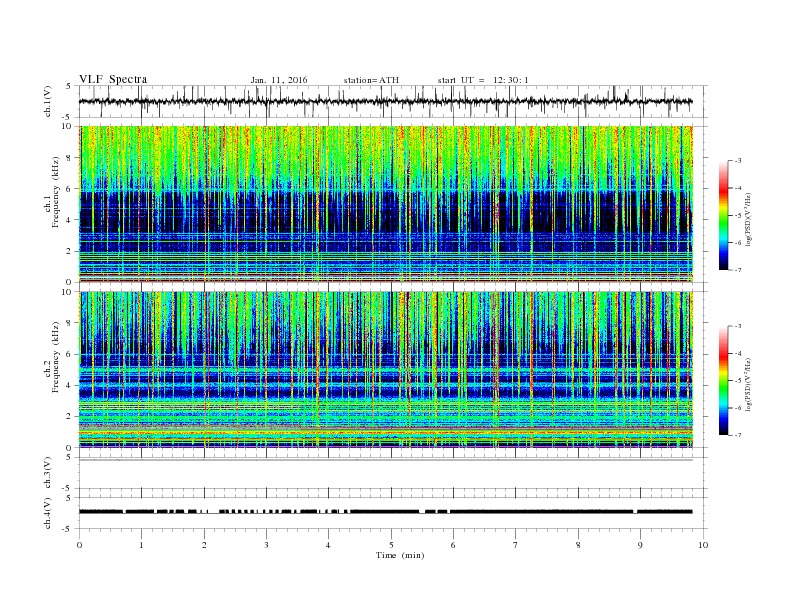Click the ch.2 colorbar 'log(PSD)(V²/Hz)' label

coord(748,385)
